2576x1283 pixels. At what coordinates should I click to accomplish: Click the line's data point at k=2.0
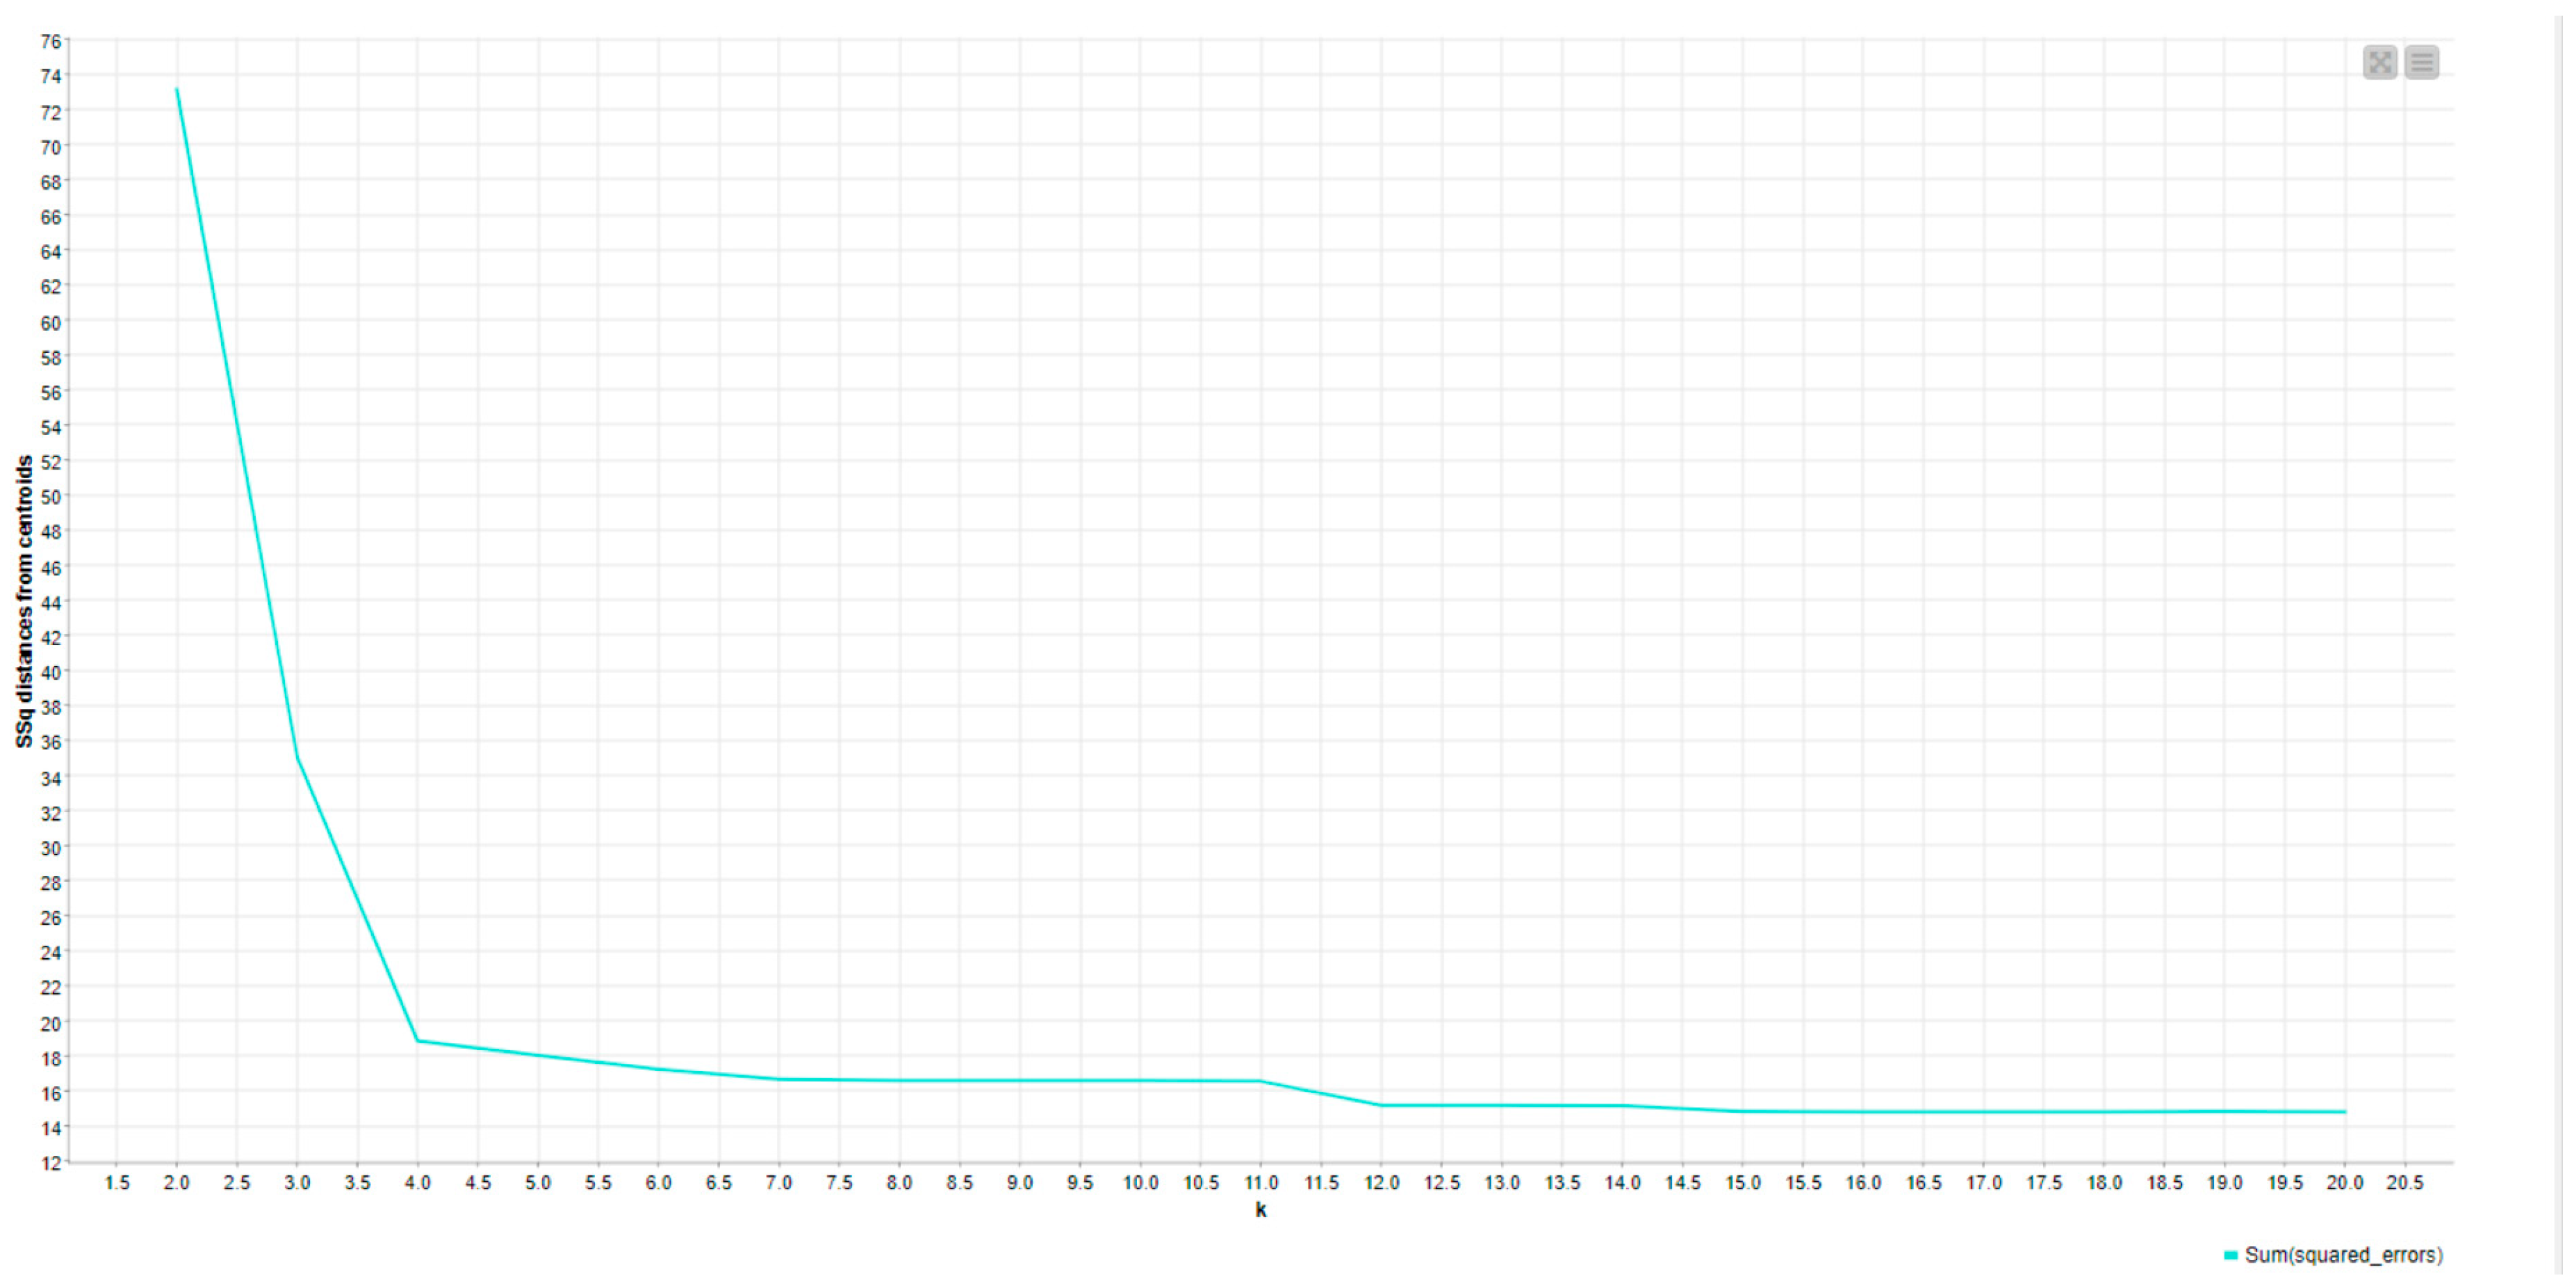[x=177, y=89]
